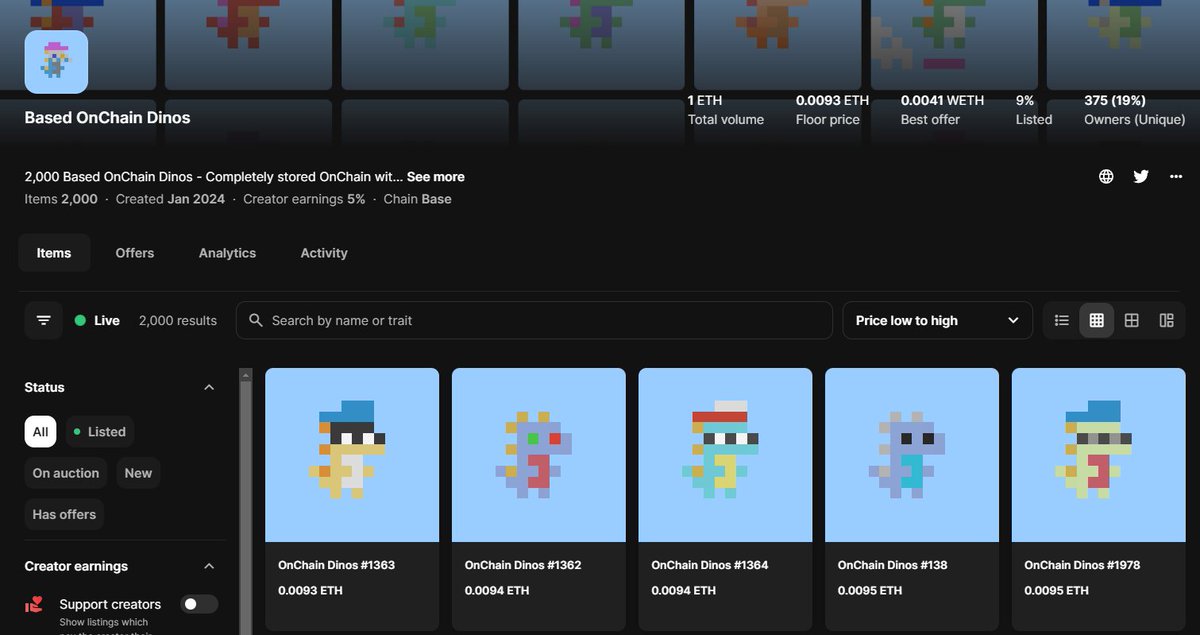Collapse the Status filter section

pos(209,387)
